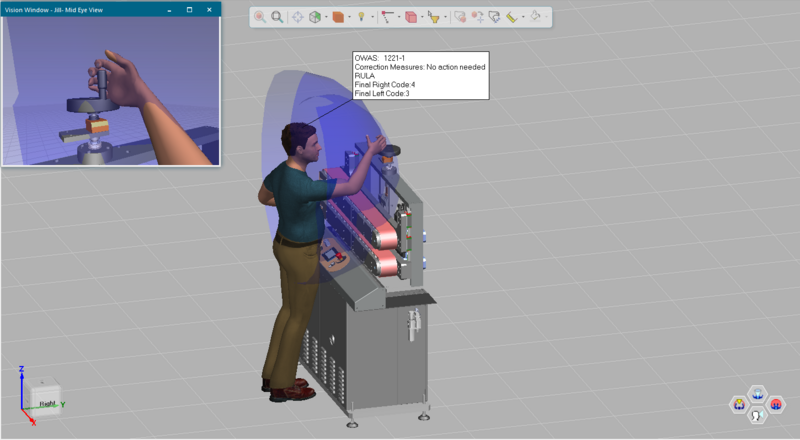800x440 pixels.
Task: Maximize the Vision Window
Action: [x=189, y=10]
